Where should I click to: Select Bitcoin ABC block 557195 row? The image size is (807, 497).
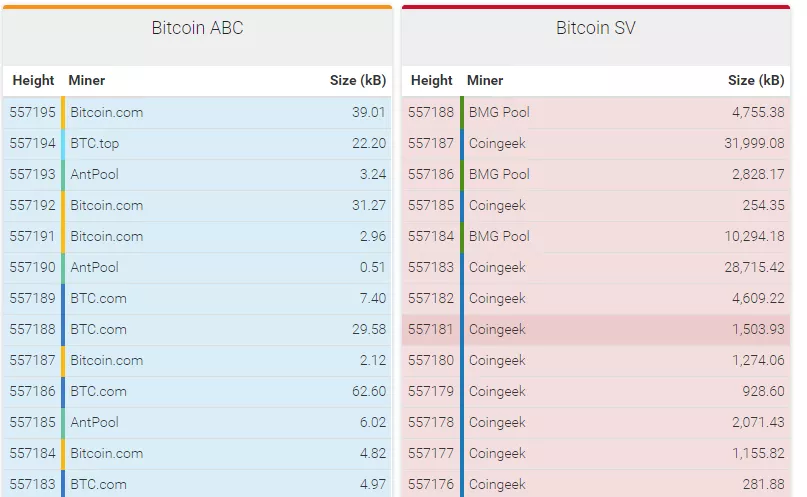[197, 112]
